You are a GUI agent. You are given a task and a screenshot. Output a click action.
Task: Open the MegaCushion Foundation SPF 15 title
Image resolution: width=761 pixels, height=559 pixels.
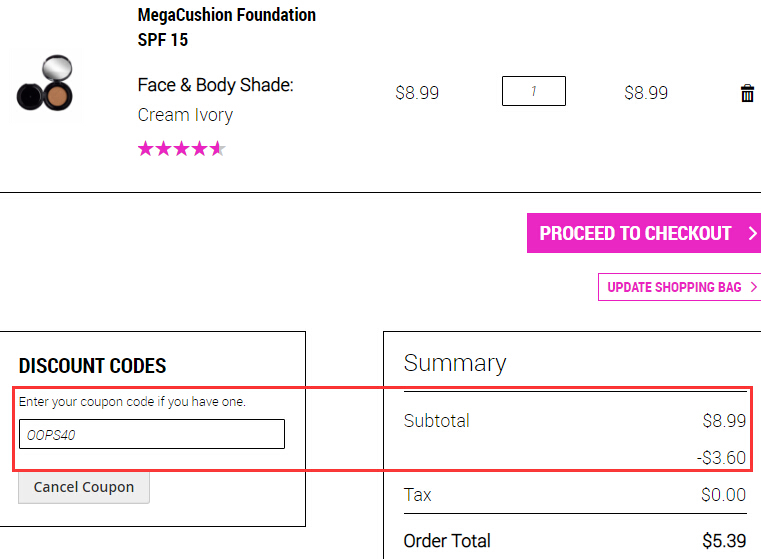pos(227,27)
